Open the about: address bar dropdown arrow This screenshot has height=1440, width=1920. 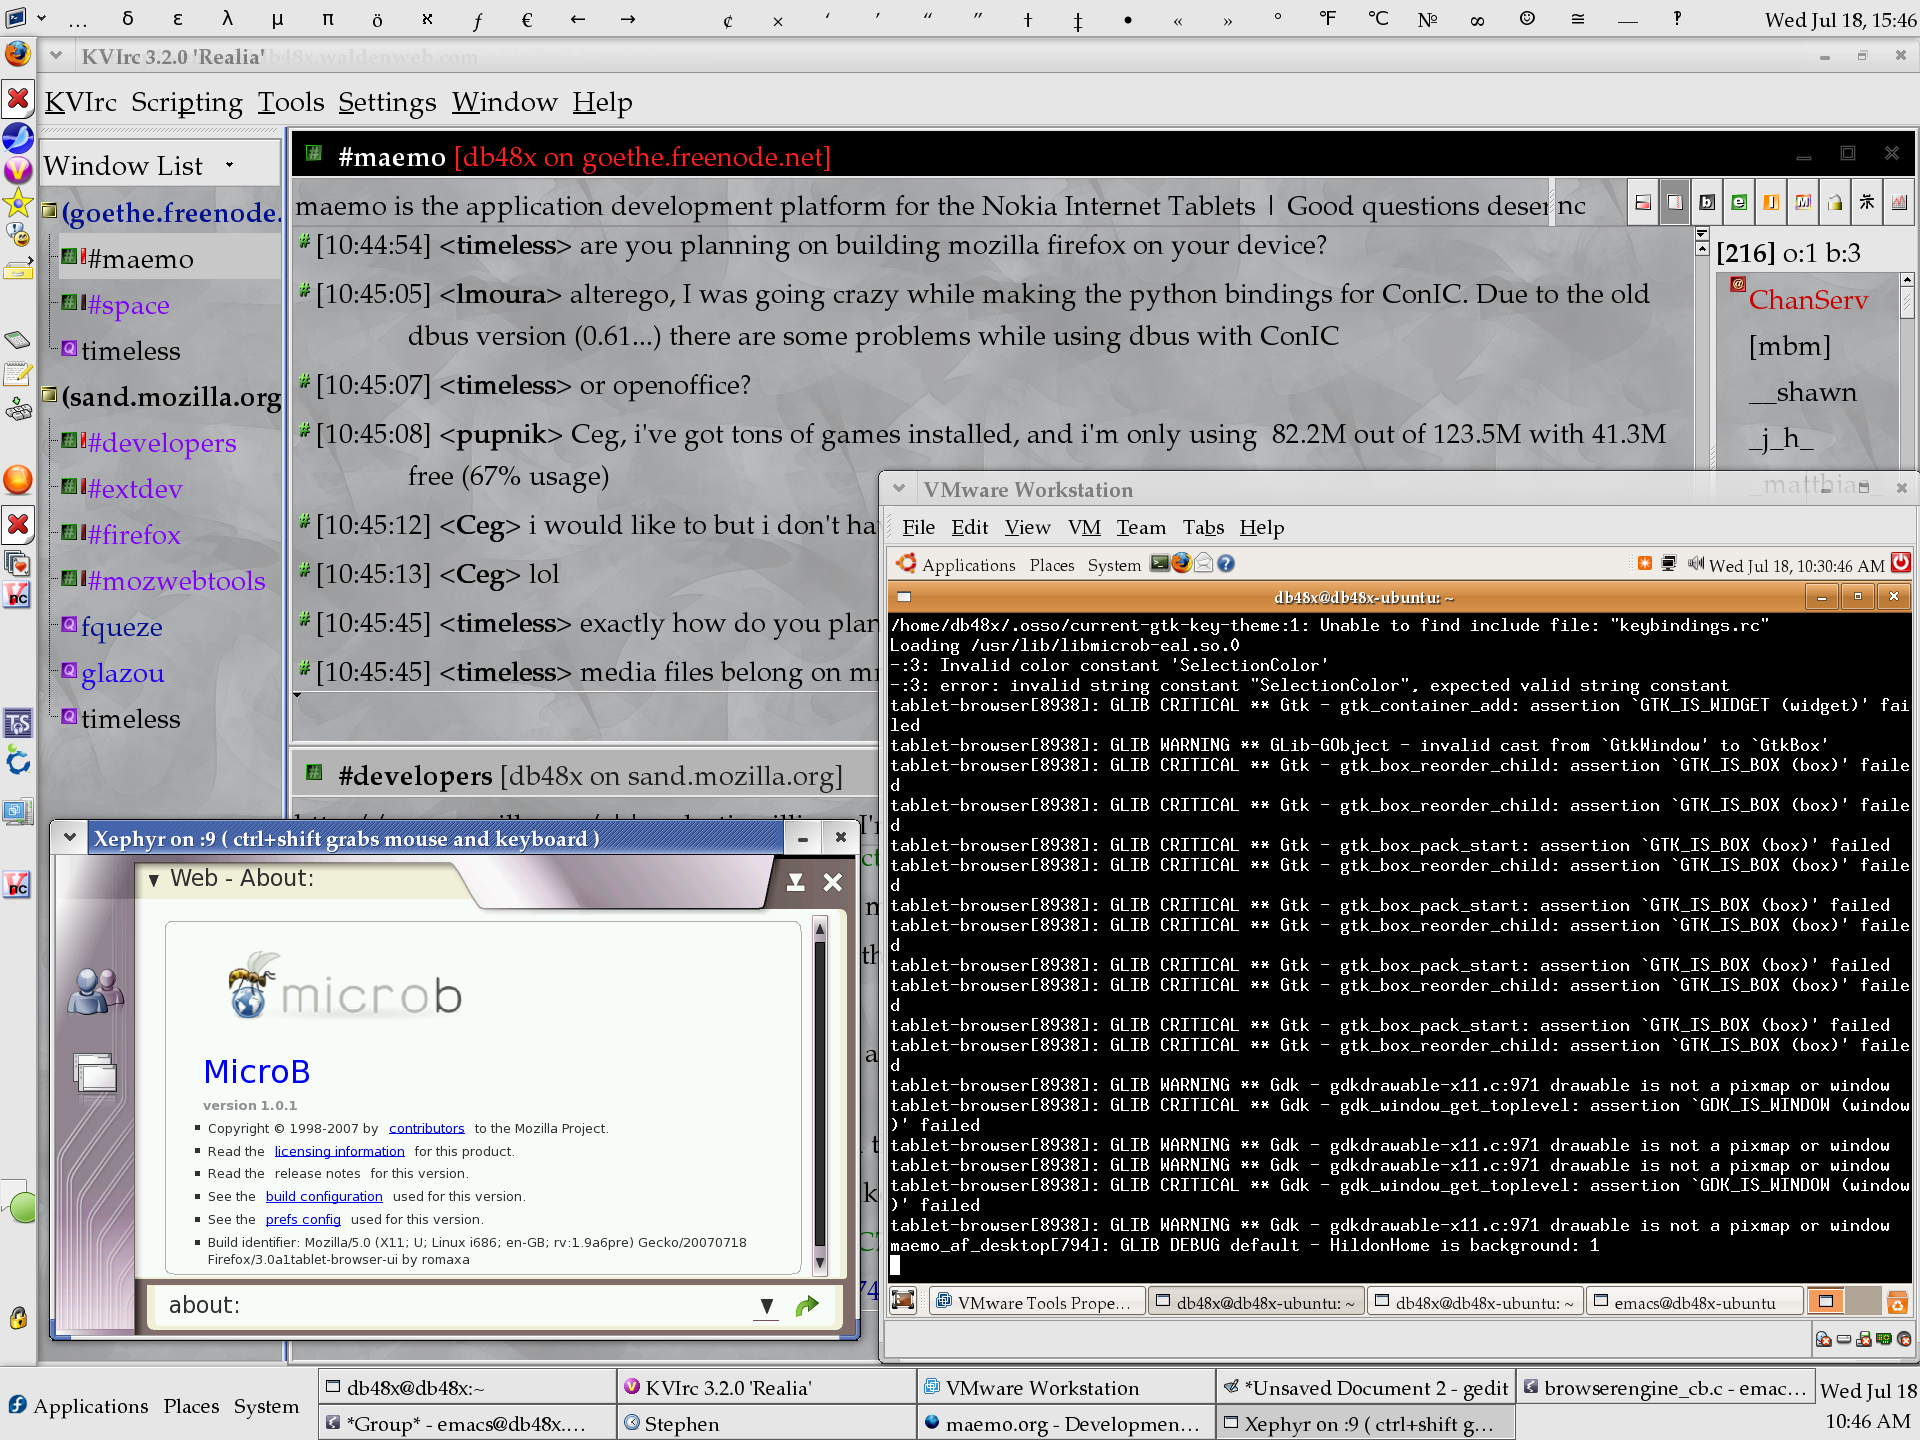(x=766, y=1306)
